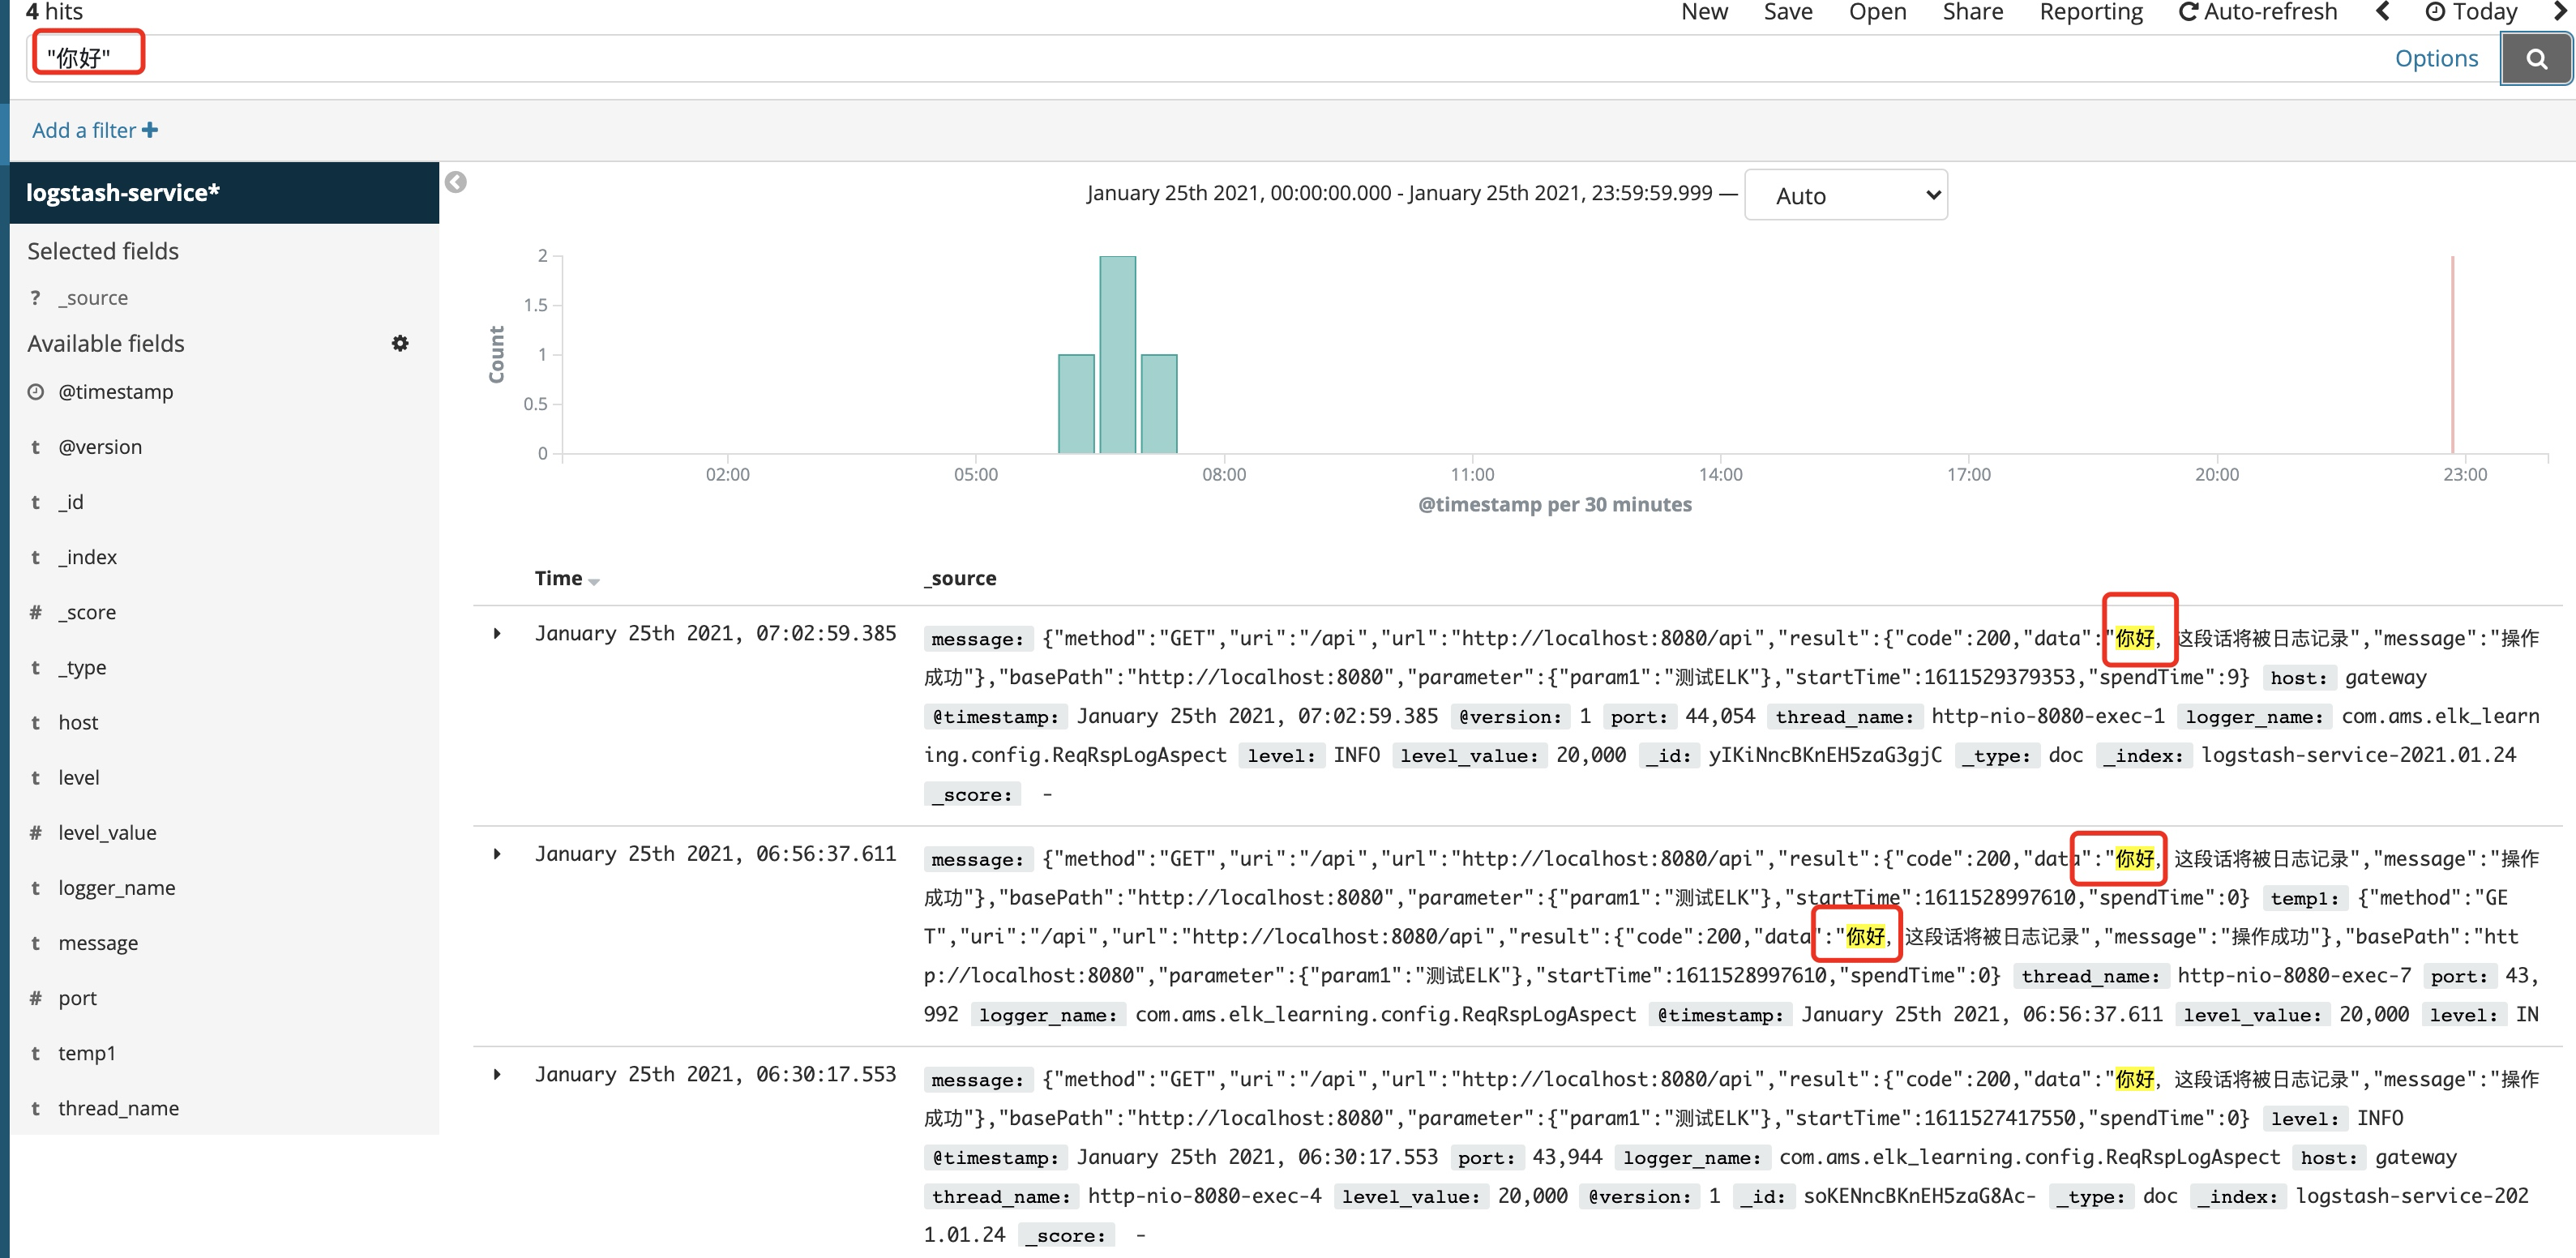Click the Time column sort arrow

pos(594,581)
